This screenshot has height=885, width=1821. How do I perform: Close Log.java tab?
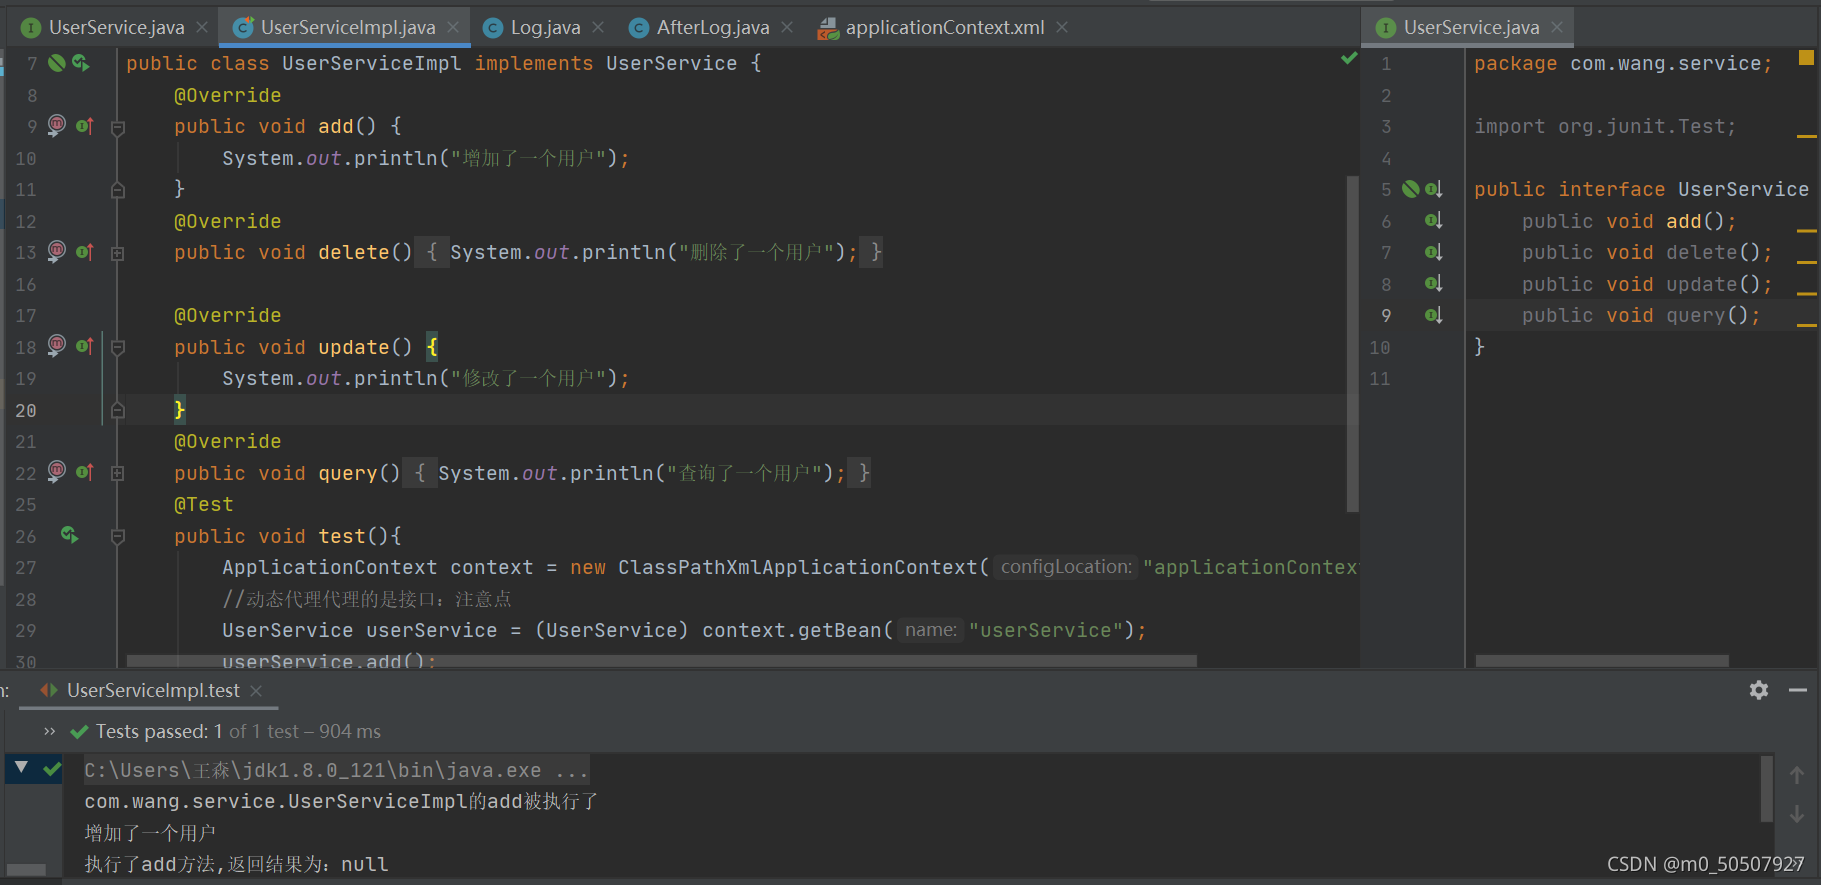pyautogui.click(x=598, y=27)
